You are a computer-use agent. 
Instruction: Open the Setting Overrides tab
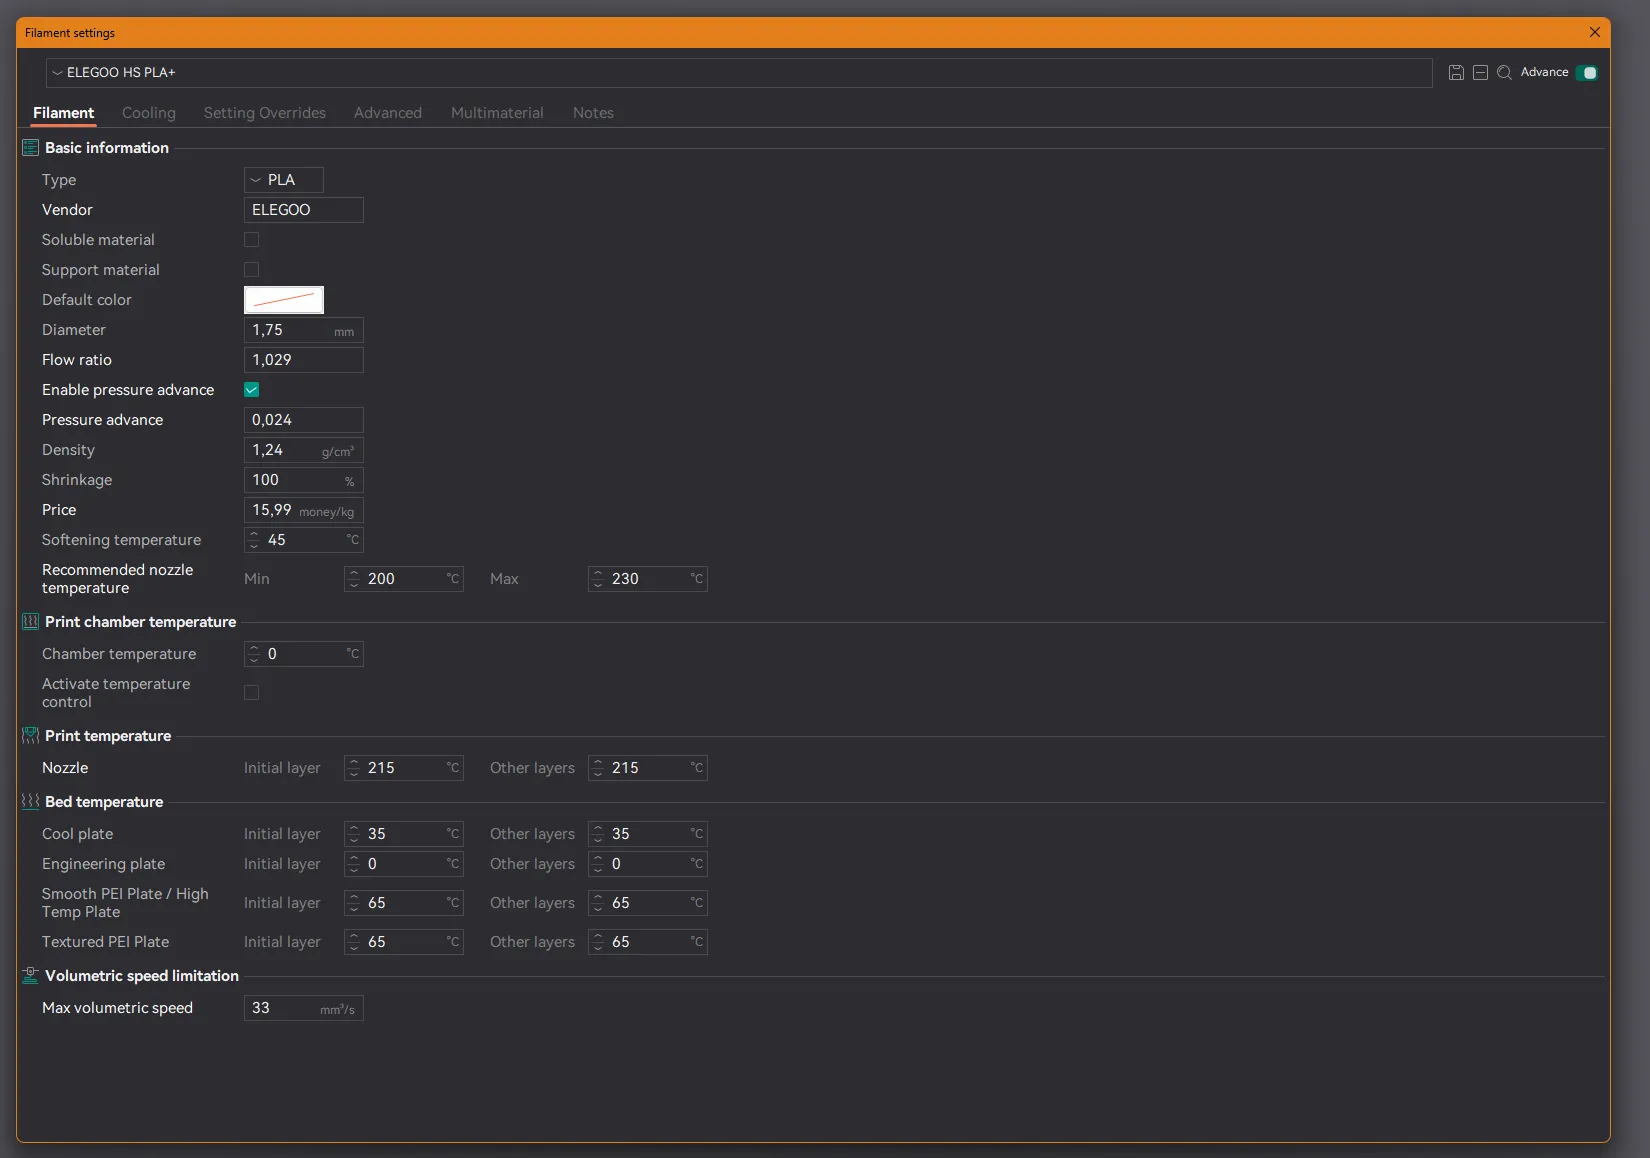tap(265, 113)
